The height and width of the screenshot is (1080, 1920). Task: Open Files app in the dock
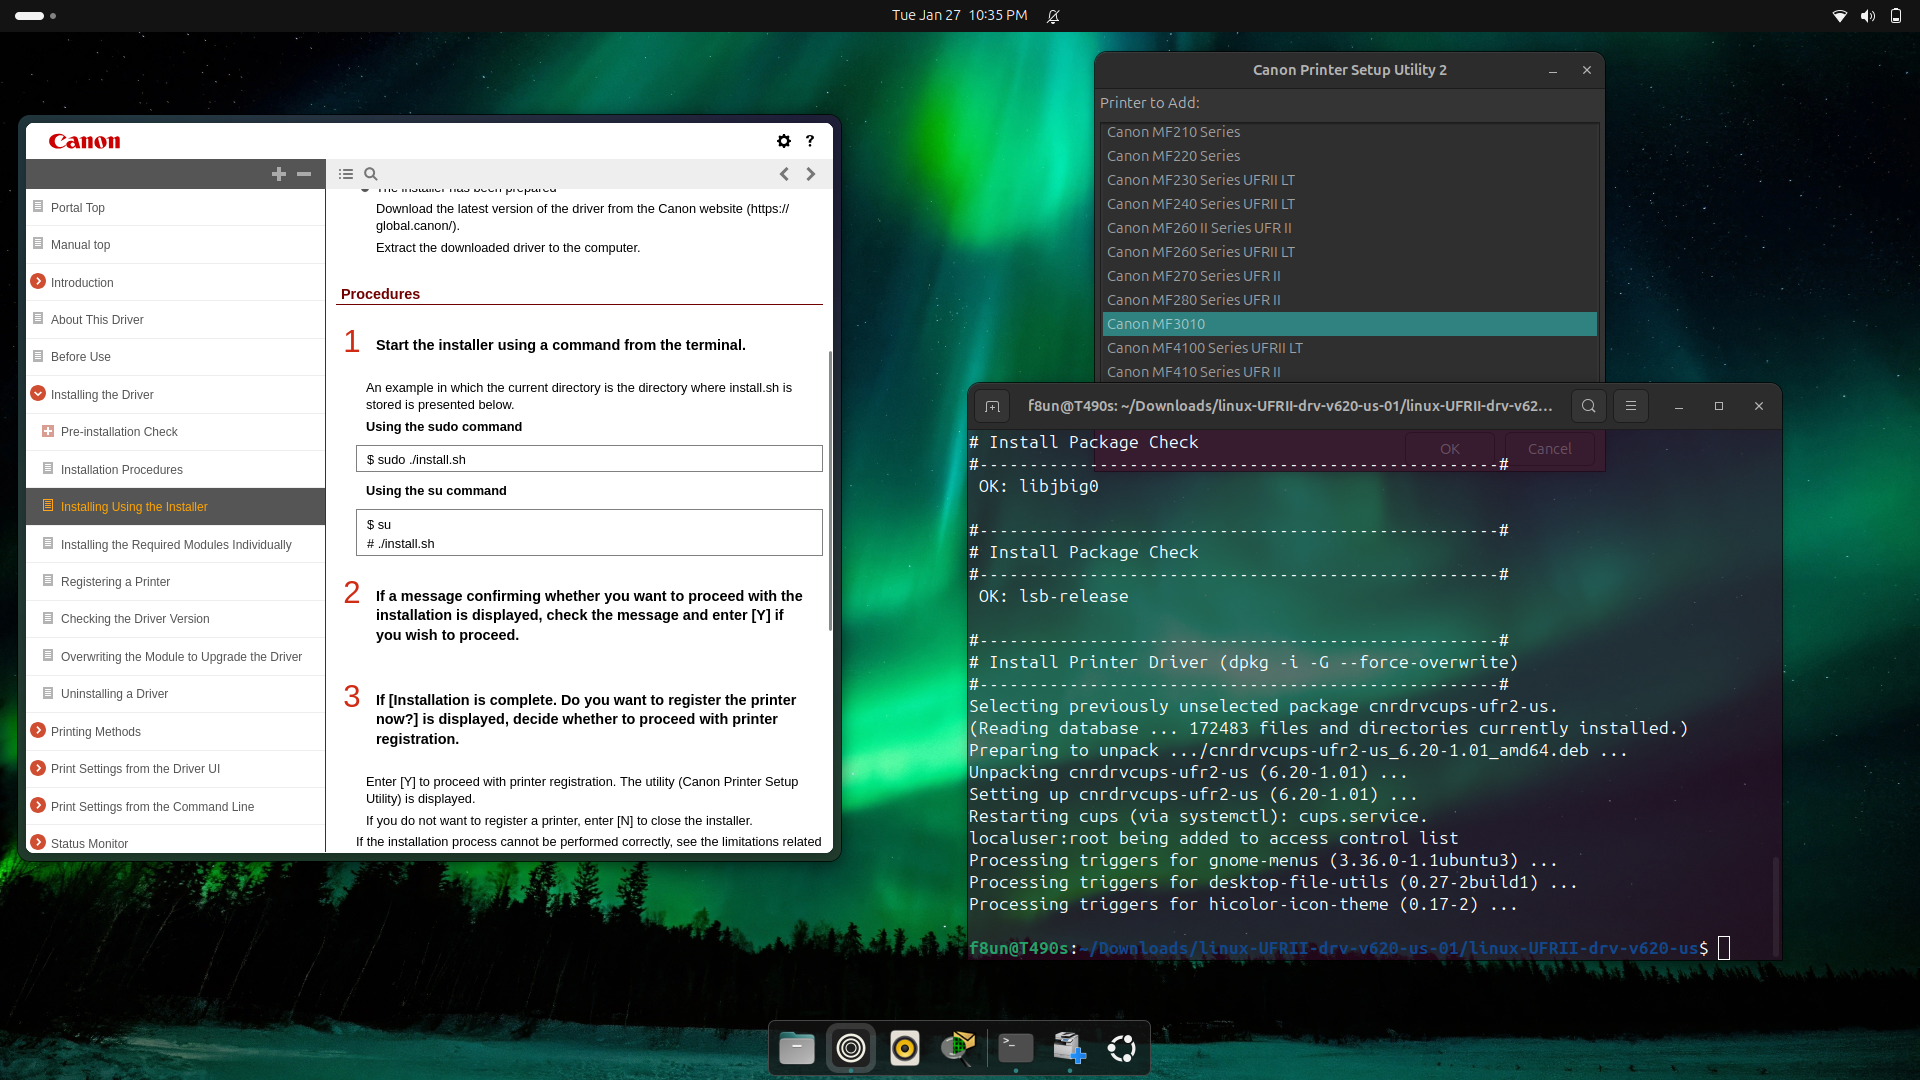796,1048
